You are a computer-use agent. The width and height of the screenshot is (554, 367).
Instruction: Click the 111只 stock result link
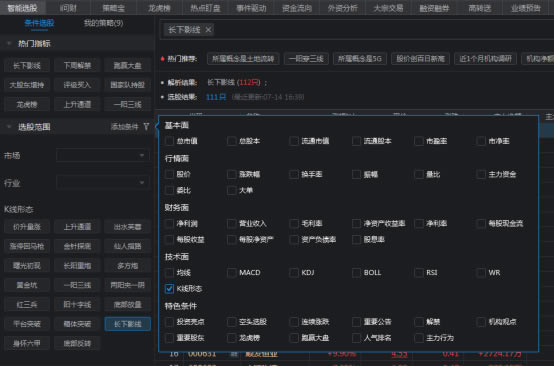pyautogui.click(x=216, y=97)
